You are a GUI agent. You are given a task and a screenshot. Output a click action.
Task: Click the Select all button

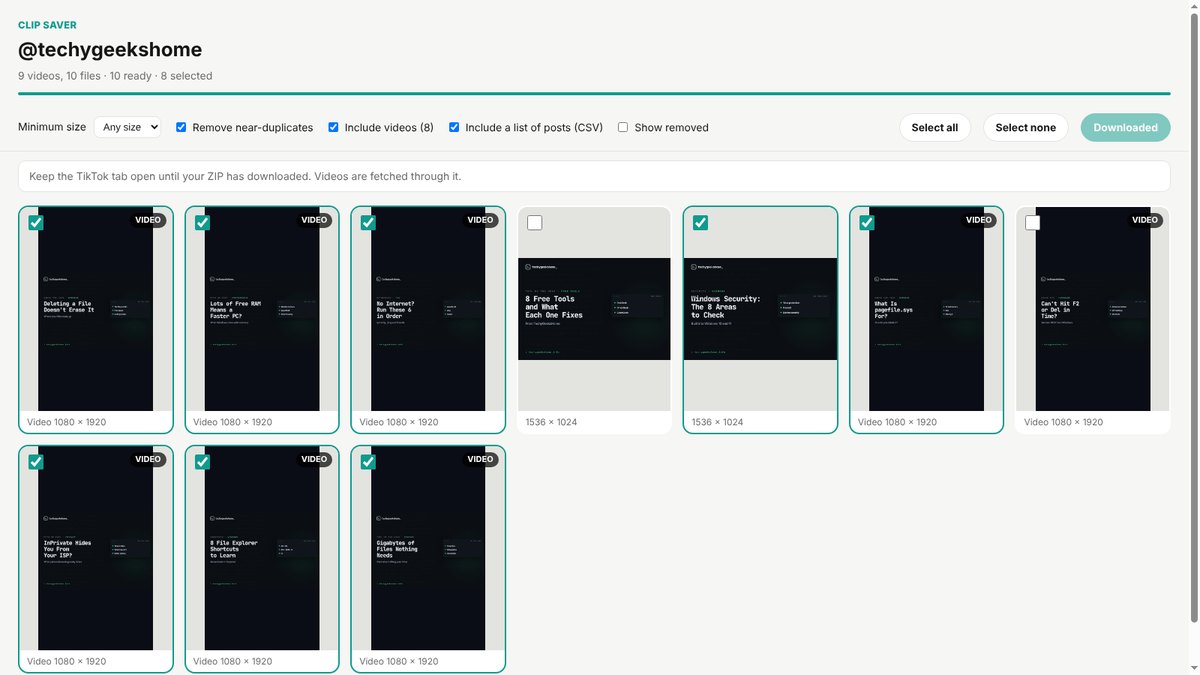tap(935, 127)
